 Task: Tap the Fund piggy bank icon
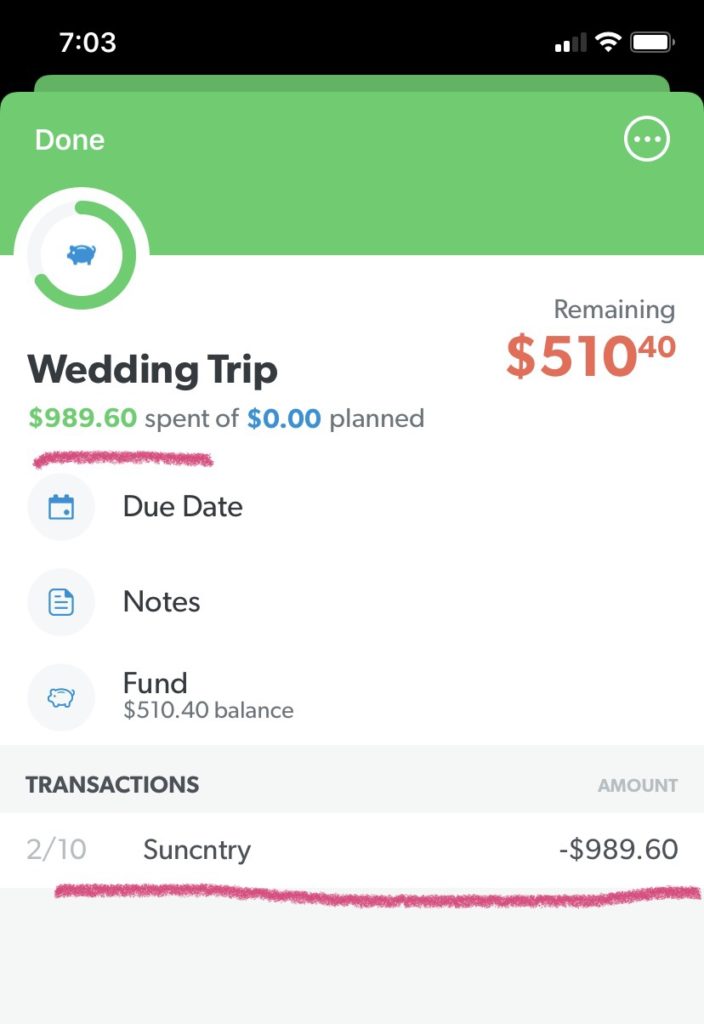(x=61, y=697)
